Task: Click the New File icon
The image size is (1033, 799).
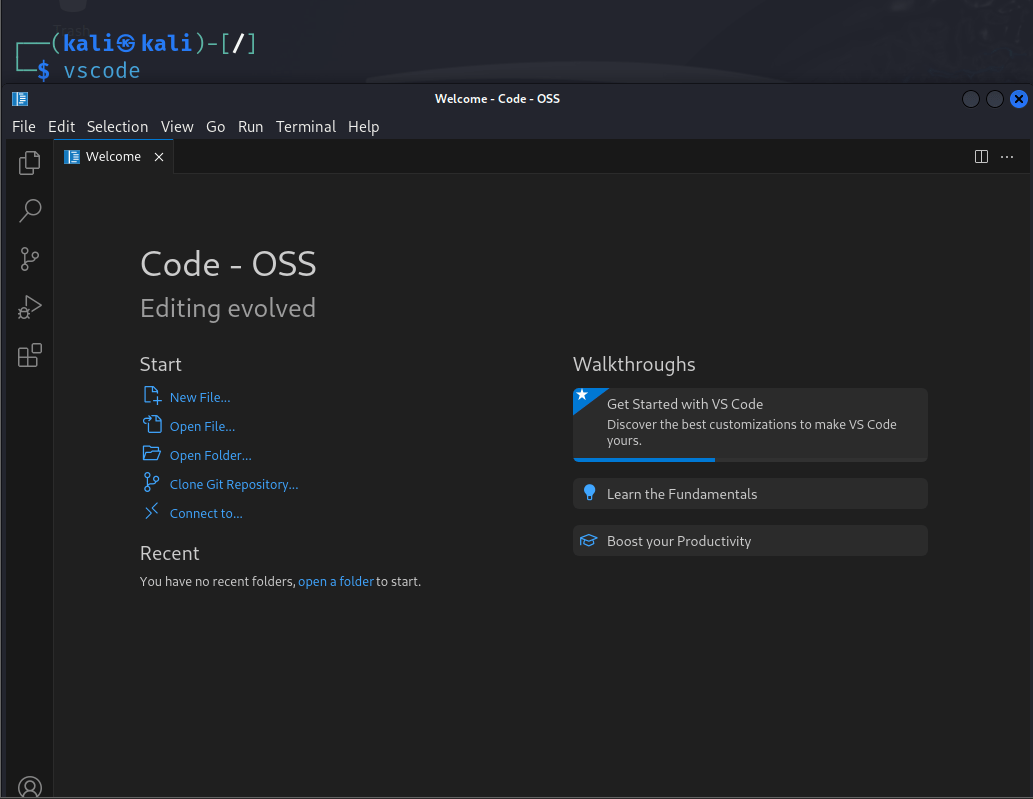Action: point(152,395)
